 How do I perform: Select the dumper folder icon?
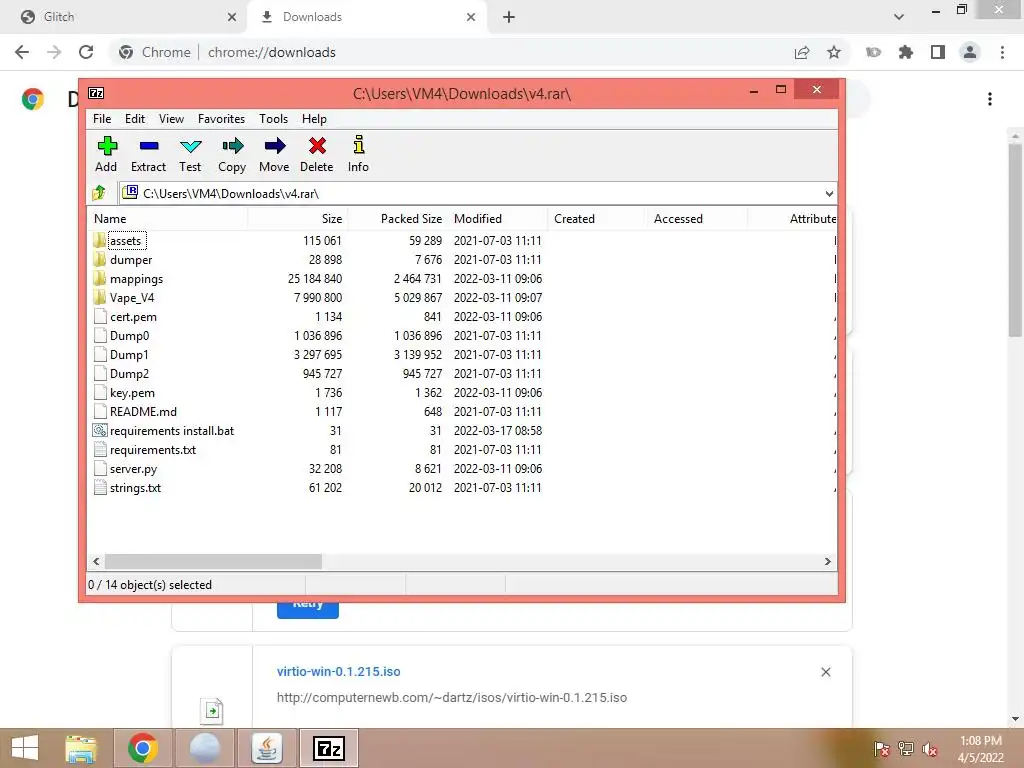coord(99,259)
